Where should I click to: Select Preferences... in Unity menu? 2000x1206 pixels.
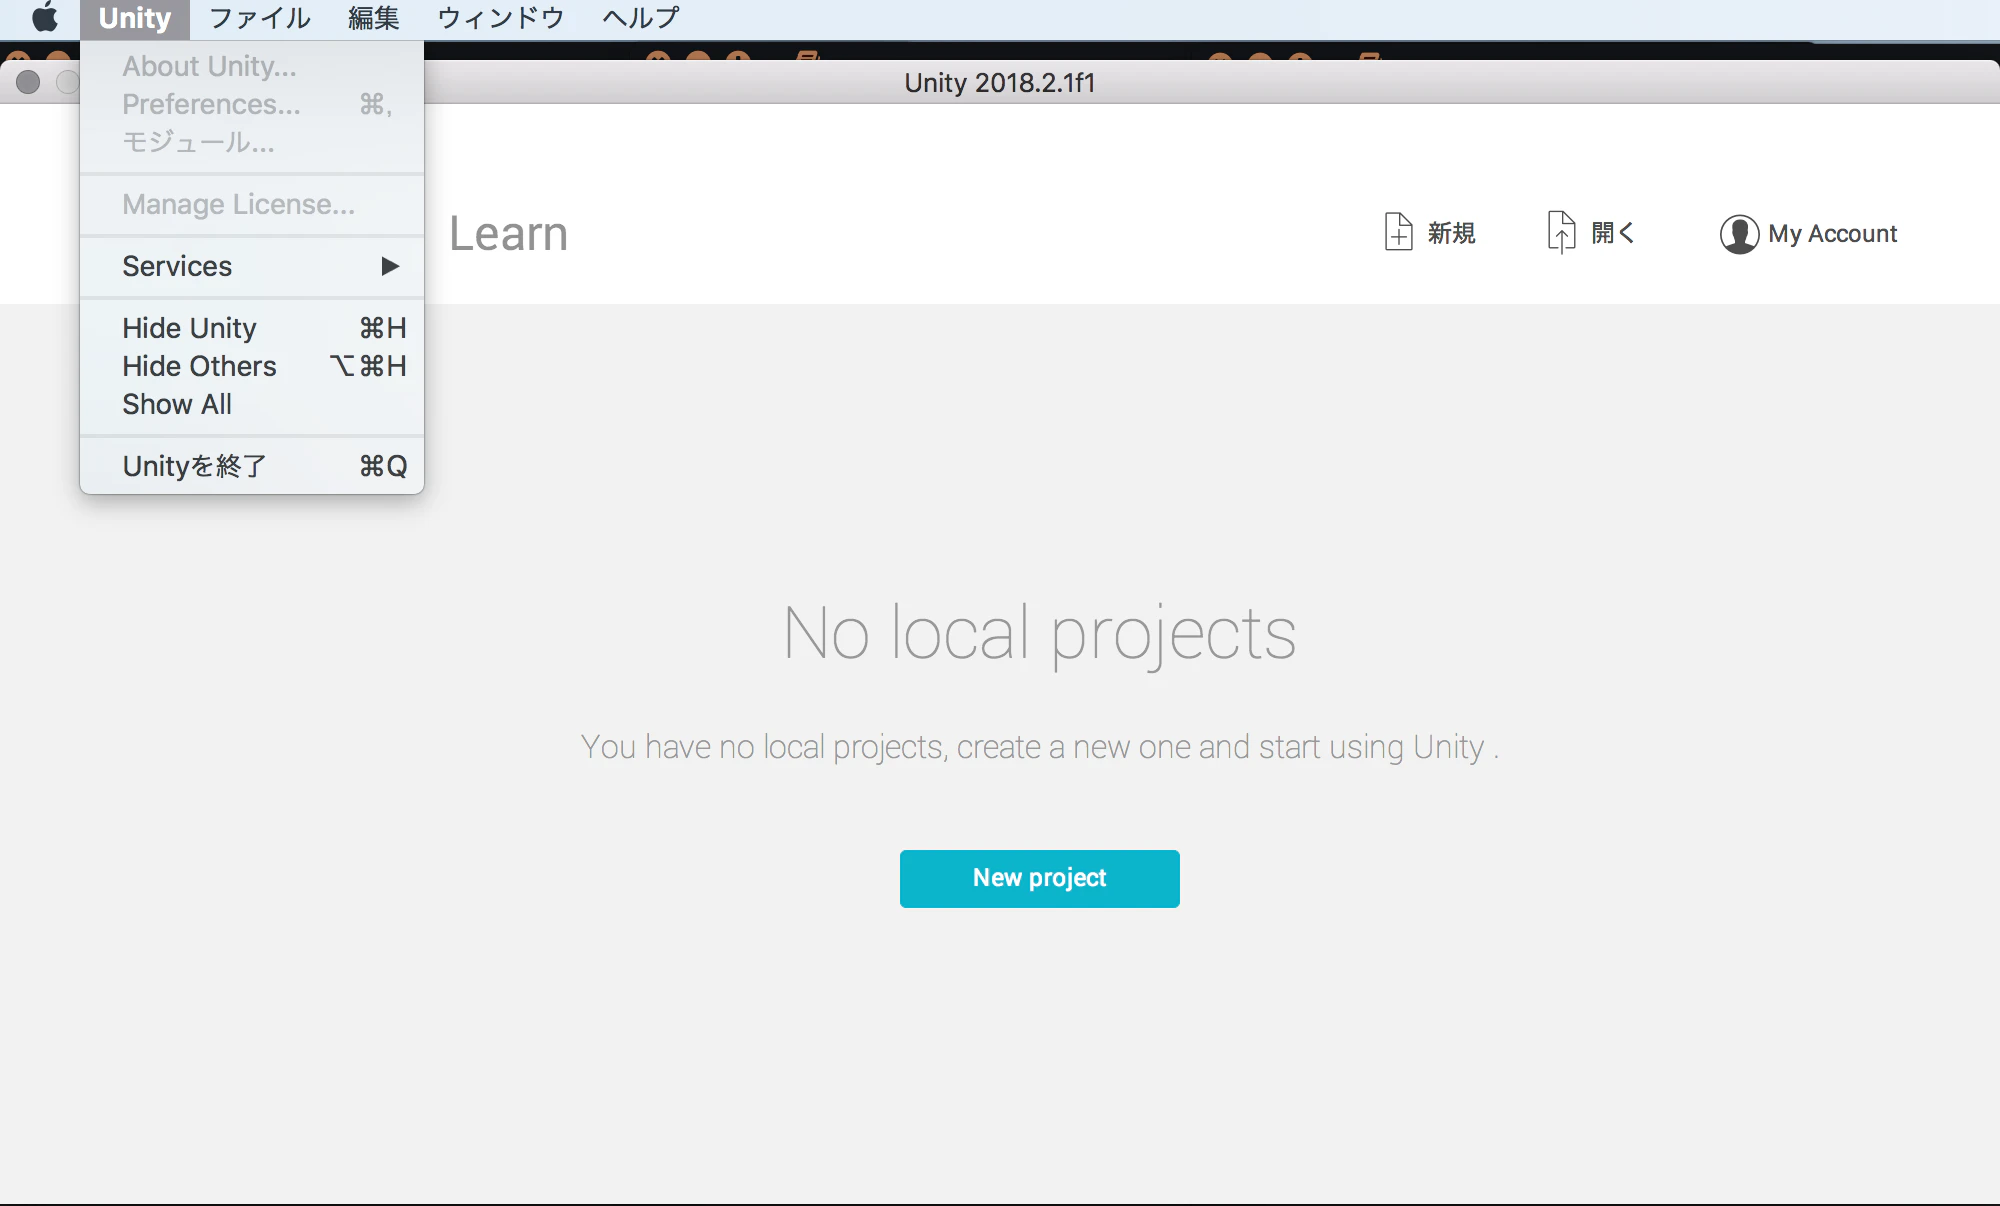252,104
